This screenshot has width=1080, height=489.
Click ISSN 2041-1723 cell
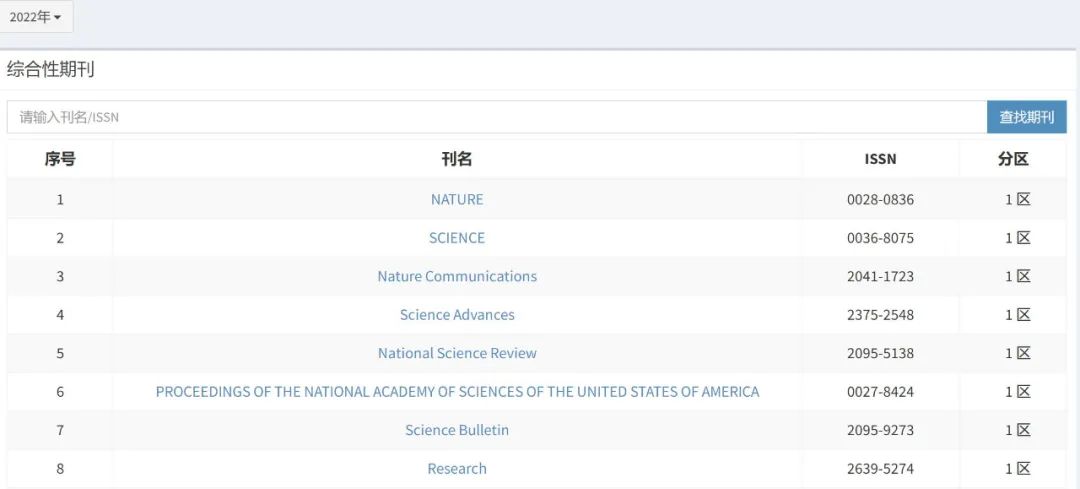pos(880,276)
